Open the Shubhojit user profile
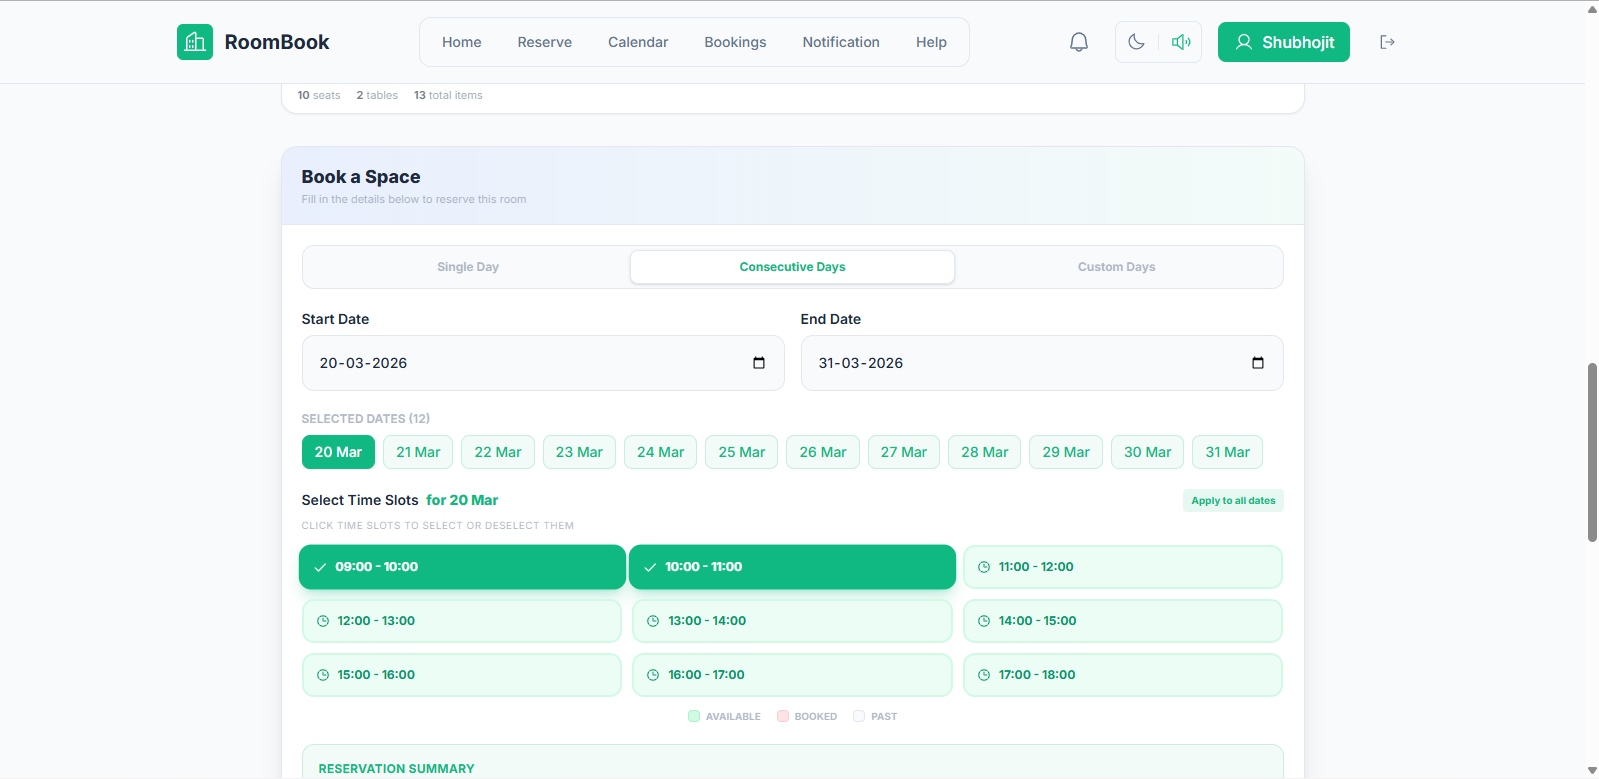Screen dimensions: 1599x779 [x=1283, y=42]
